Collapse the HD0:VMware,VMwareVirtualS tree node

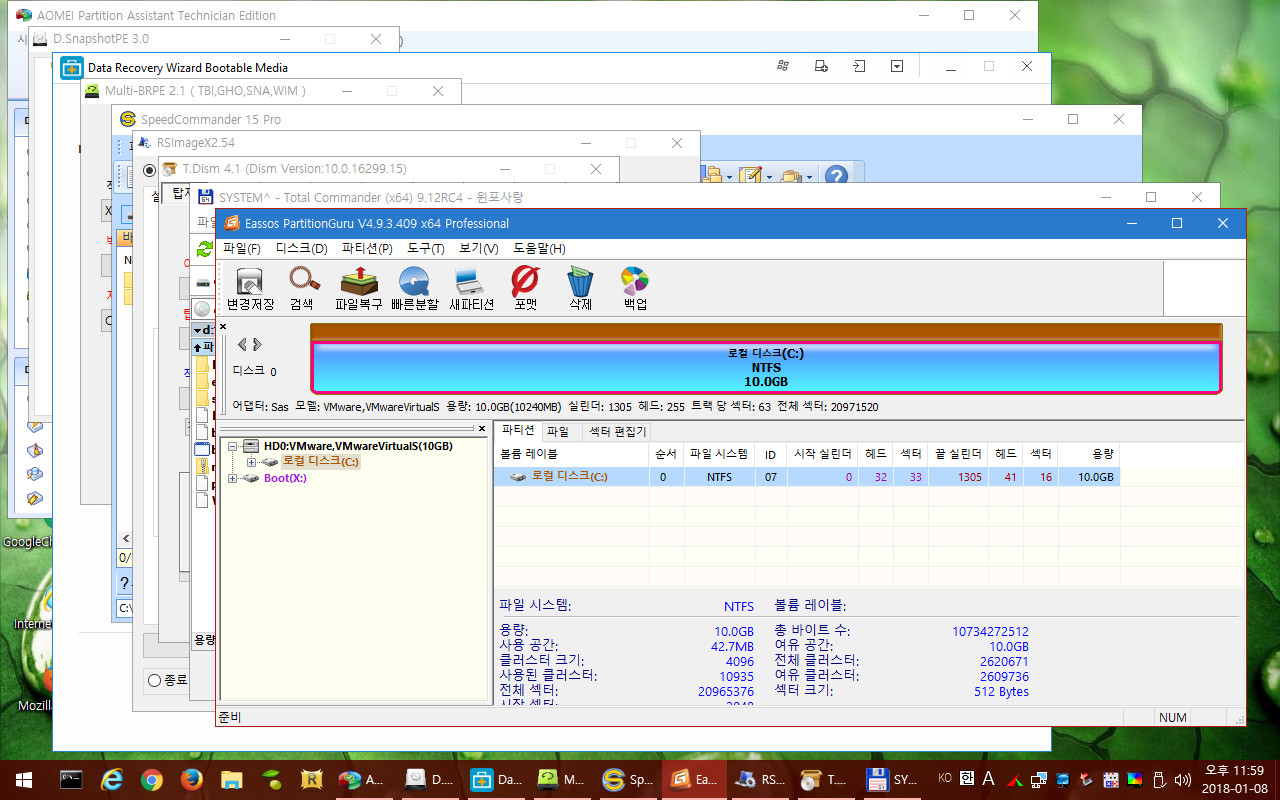click(x=233, y=446)
